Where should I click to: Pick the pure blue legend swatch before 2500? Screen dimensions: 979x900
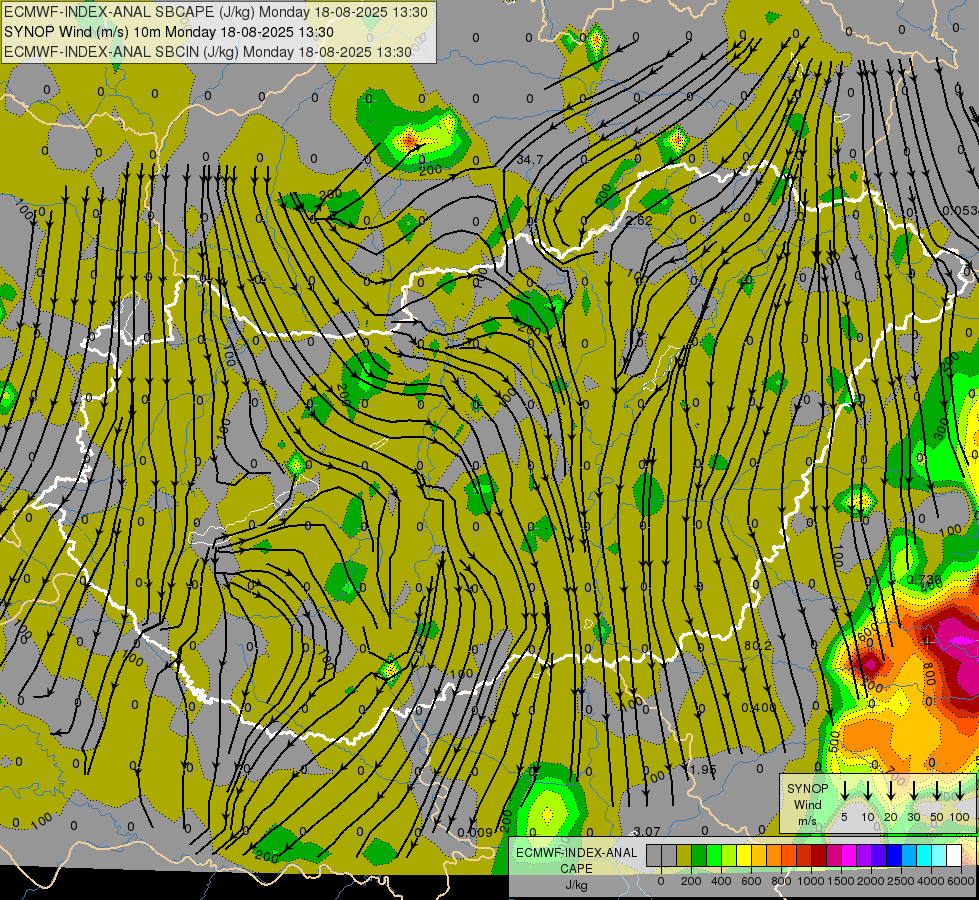pos(893,856)
